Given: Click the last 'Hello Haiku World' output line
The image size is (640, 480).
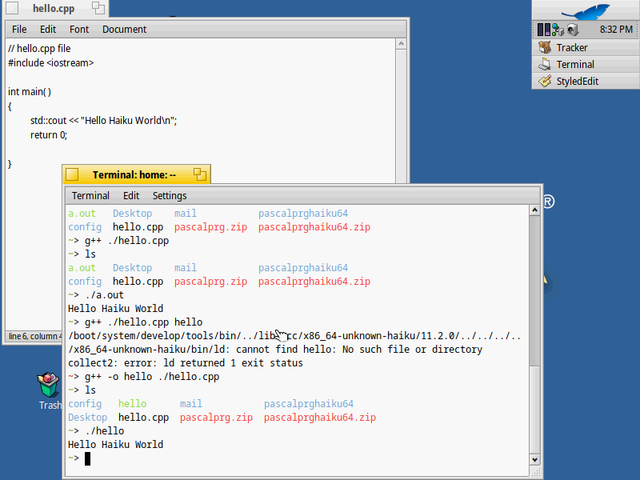Looking at the screenshot, I should 116,444.
